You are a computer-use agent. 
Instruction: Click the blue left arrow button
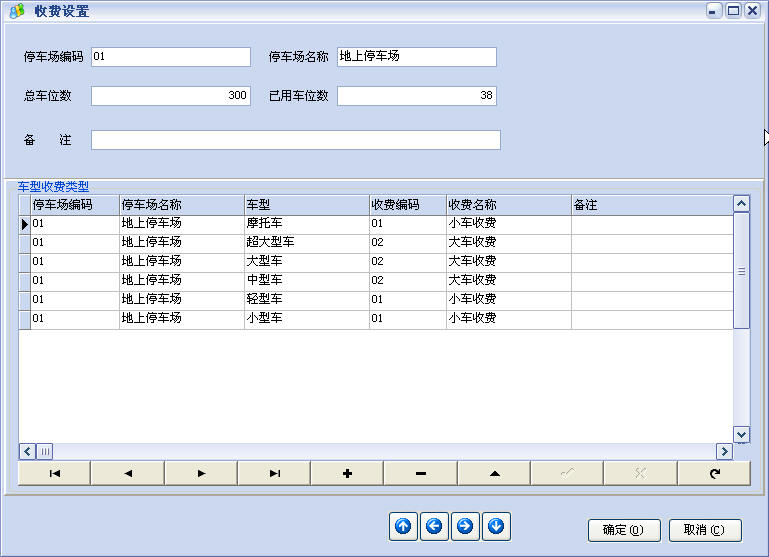tap(434, 526)
